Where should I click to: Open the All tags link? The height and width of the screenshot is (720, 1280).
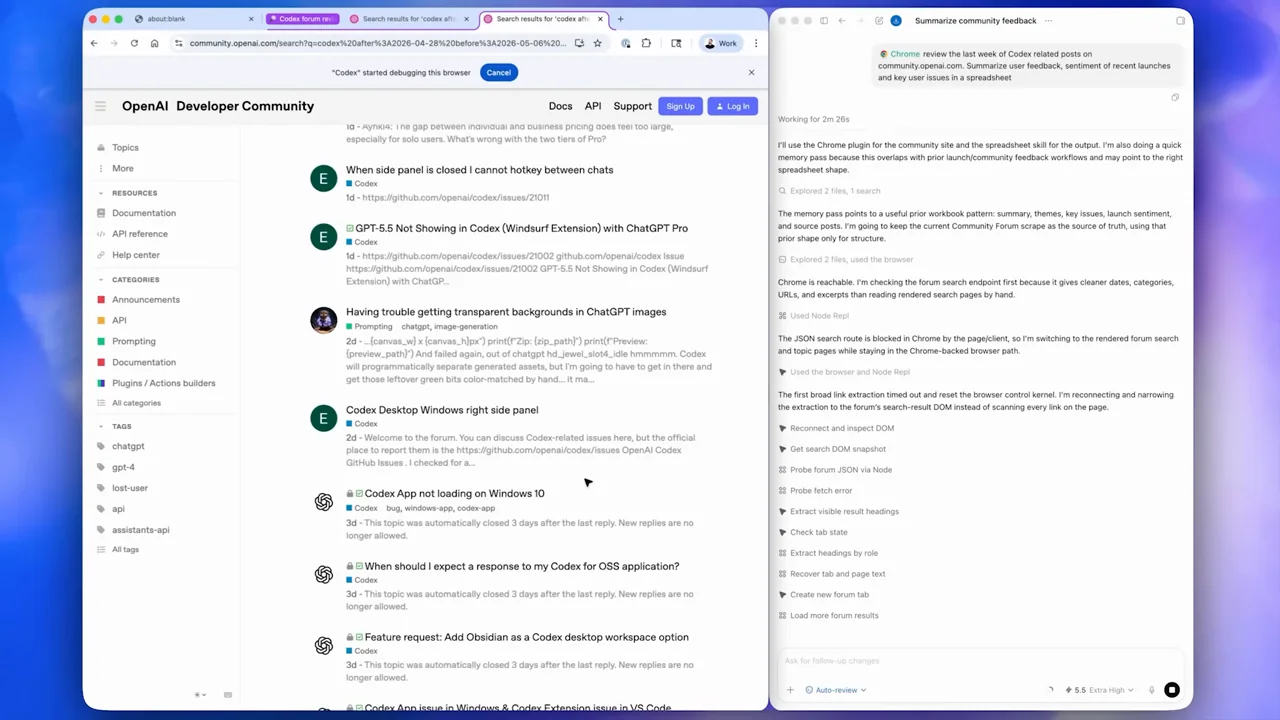tap(125, 549)
